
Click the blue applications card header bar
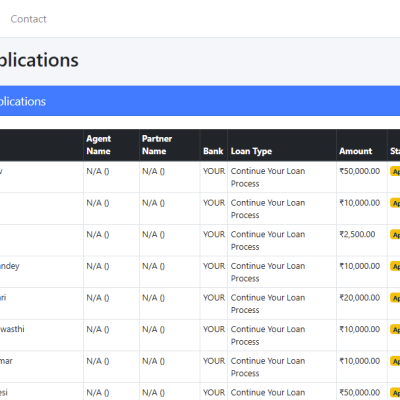[200, 101]
